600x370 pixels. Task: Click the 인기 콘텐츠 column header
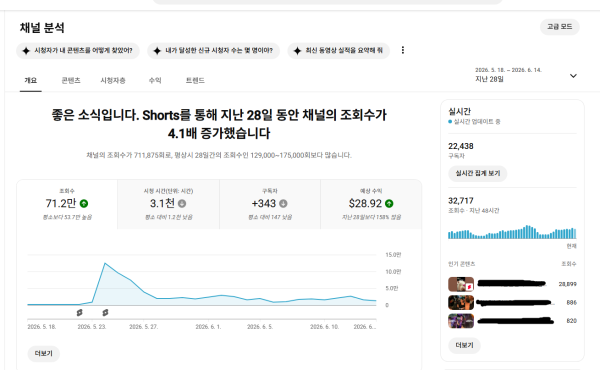click(461, 264)
